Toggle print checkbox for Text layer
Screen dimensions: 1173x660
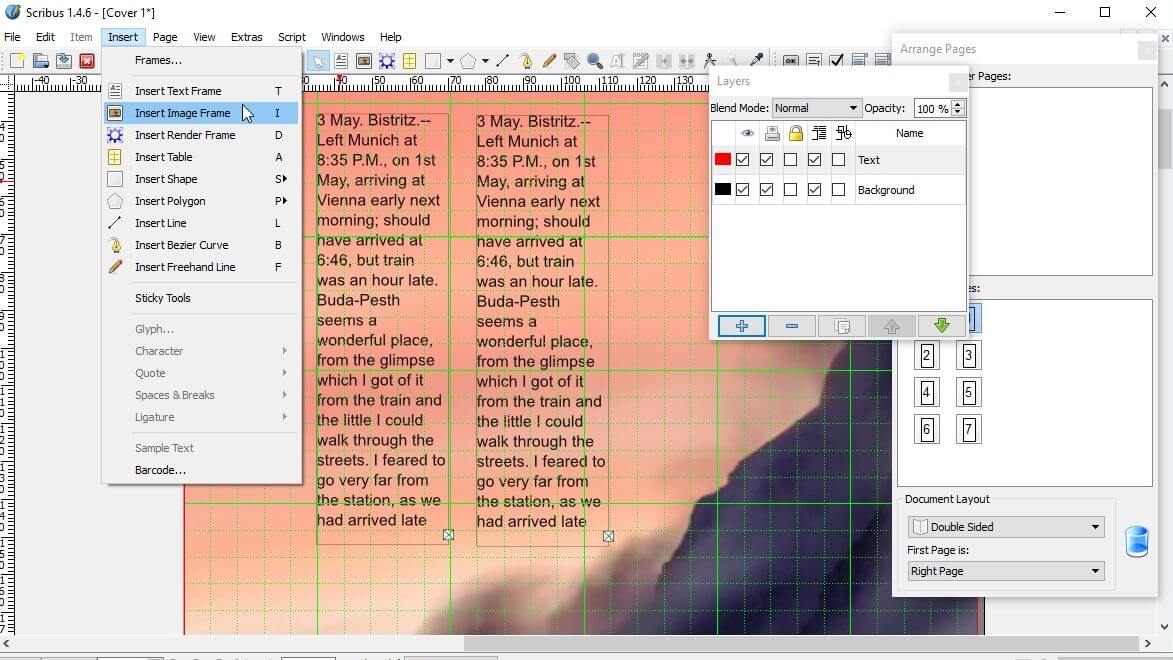click(766, 159)
